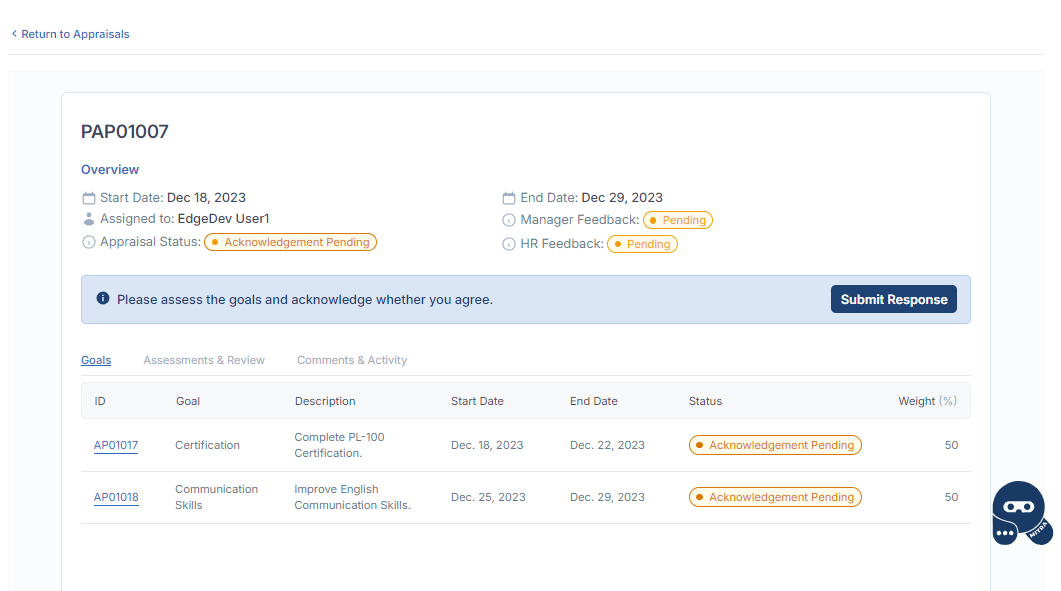Click the Assigned to person icon
Image resolution: width=1061 pixels, height=591 pixels.
click(x=89, y=219)
